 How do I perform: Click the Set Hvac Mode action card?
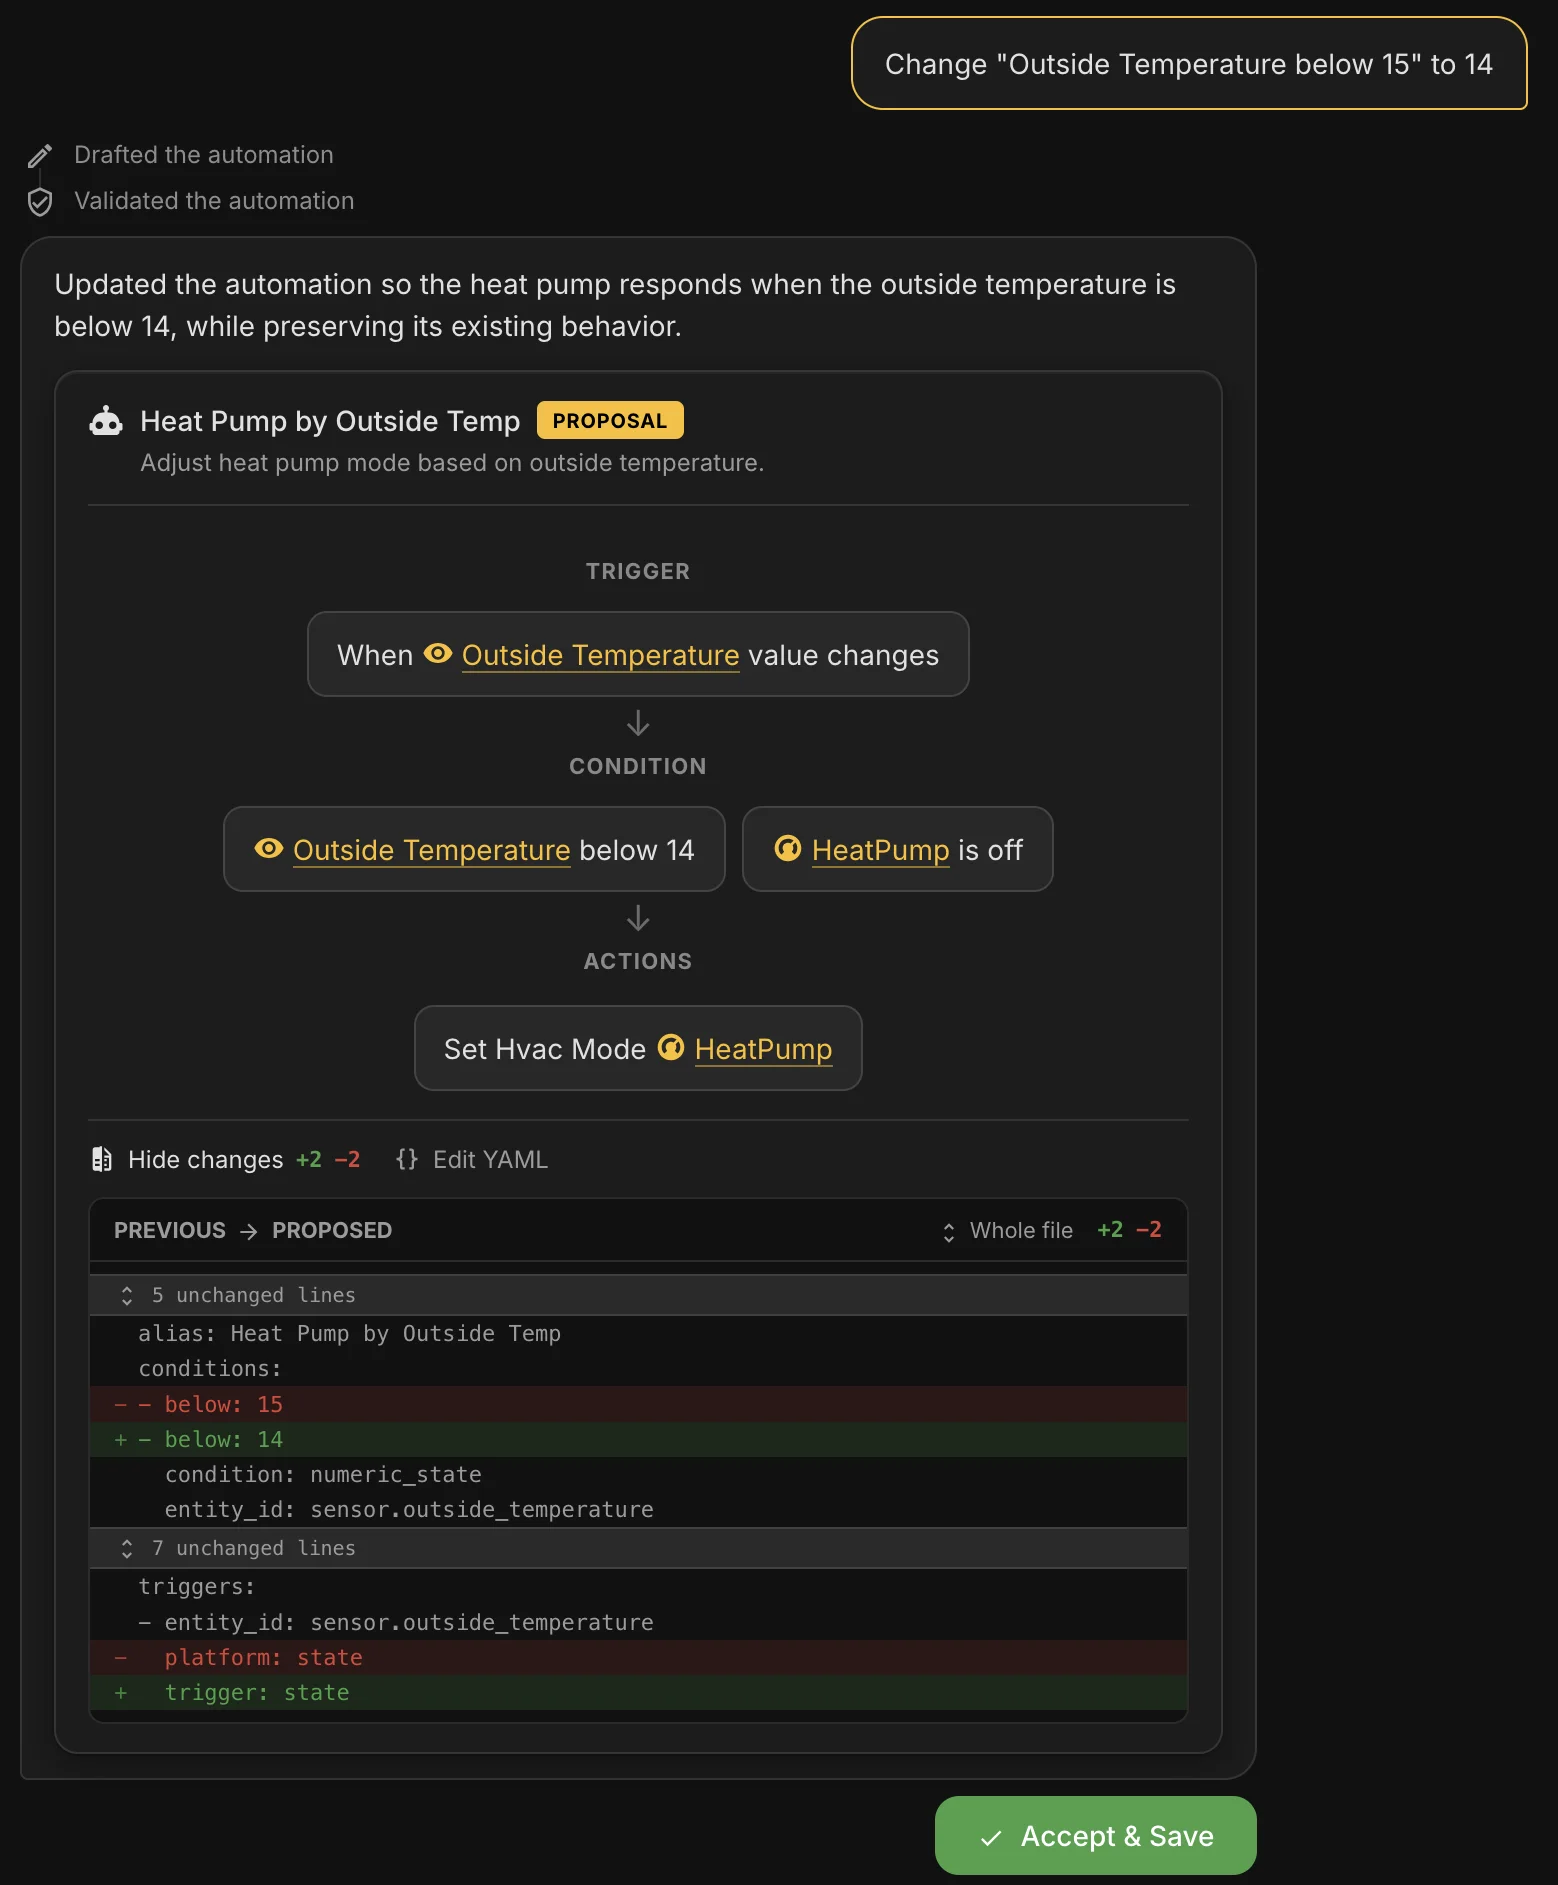pos(638,1048)
